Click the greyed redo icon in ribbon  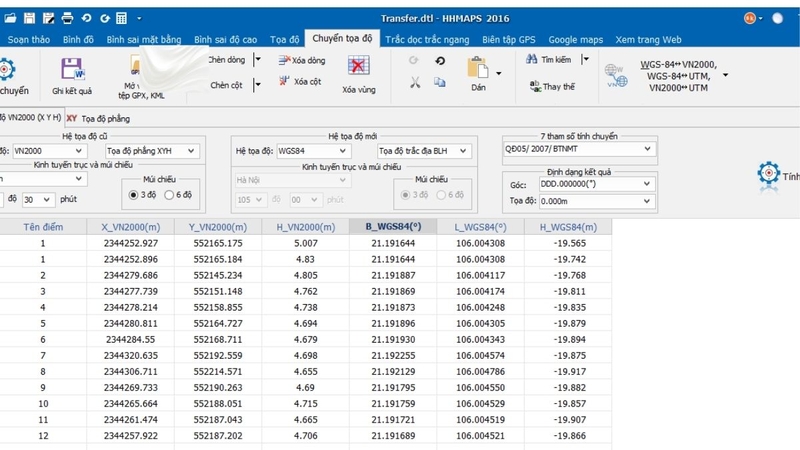(x=413, y=61)
